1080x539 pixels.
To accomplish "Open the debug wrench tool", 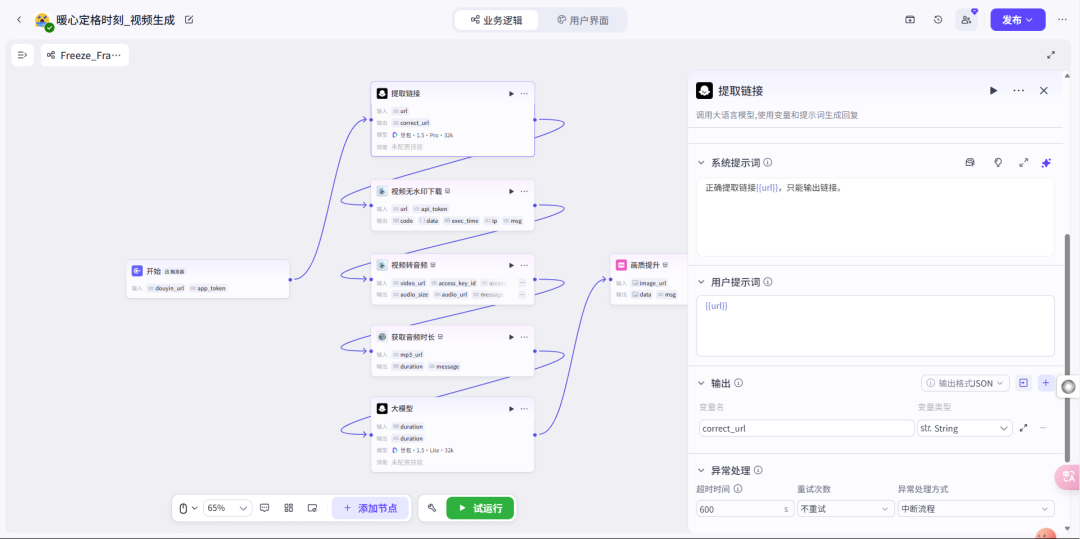I will point(432,508).
